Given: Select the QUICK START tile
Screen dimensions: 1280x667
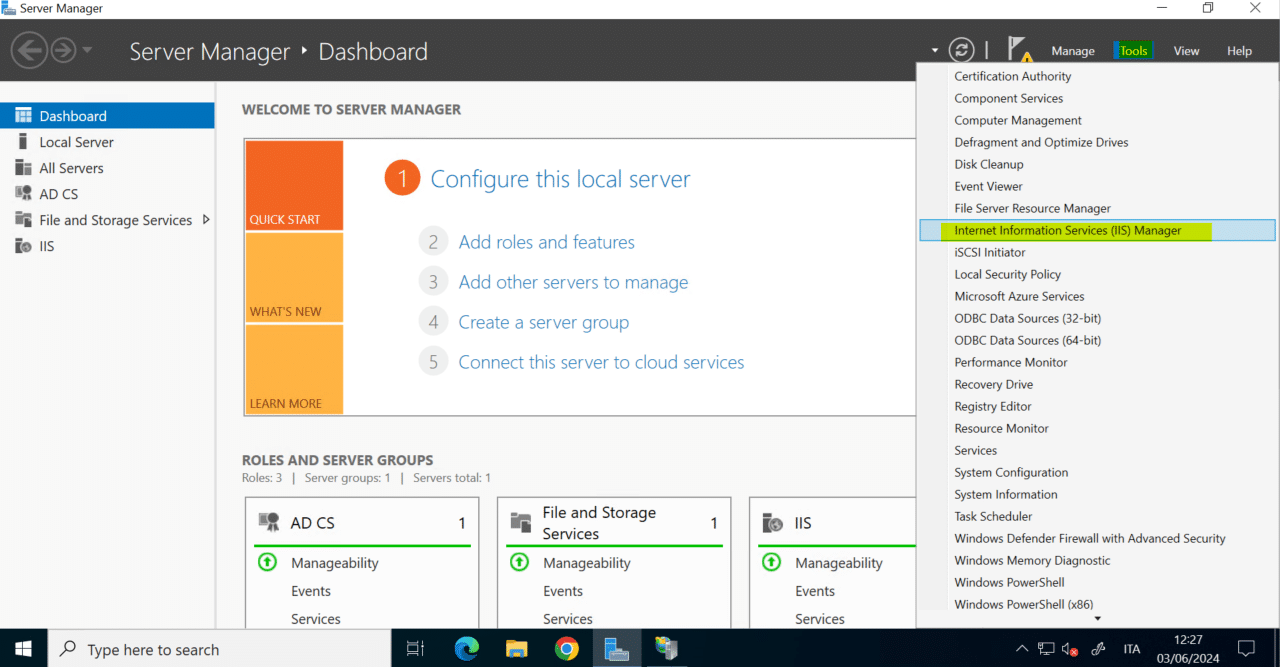Looking at the screenshot, I should pos(294,185).
